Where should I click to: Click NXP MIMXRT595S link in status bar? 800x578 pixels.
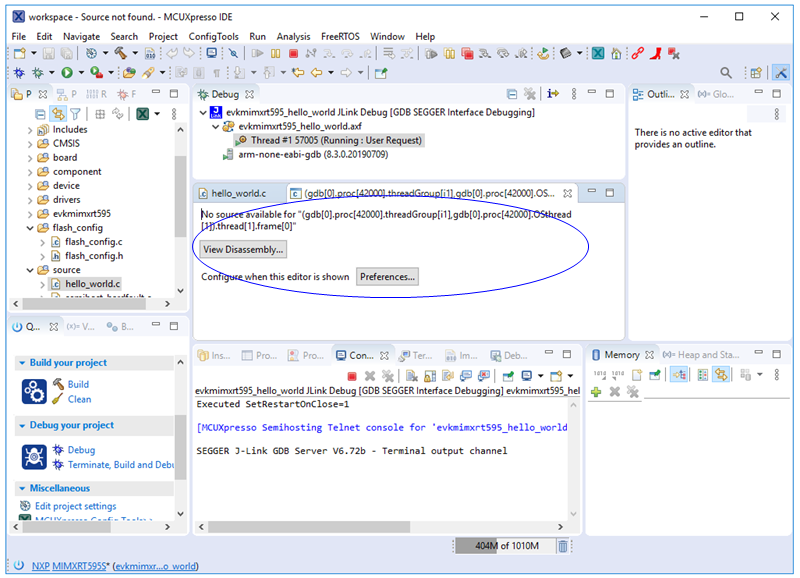pos(69,566)
